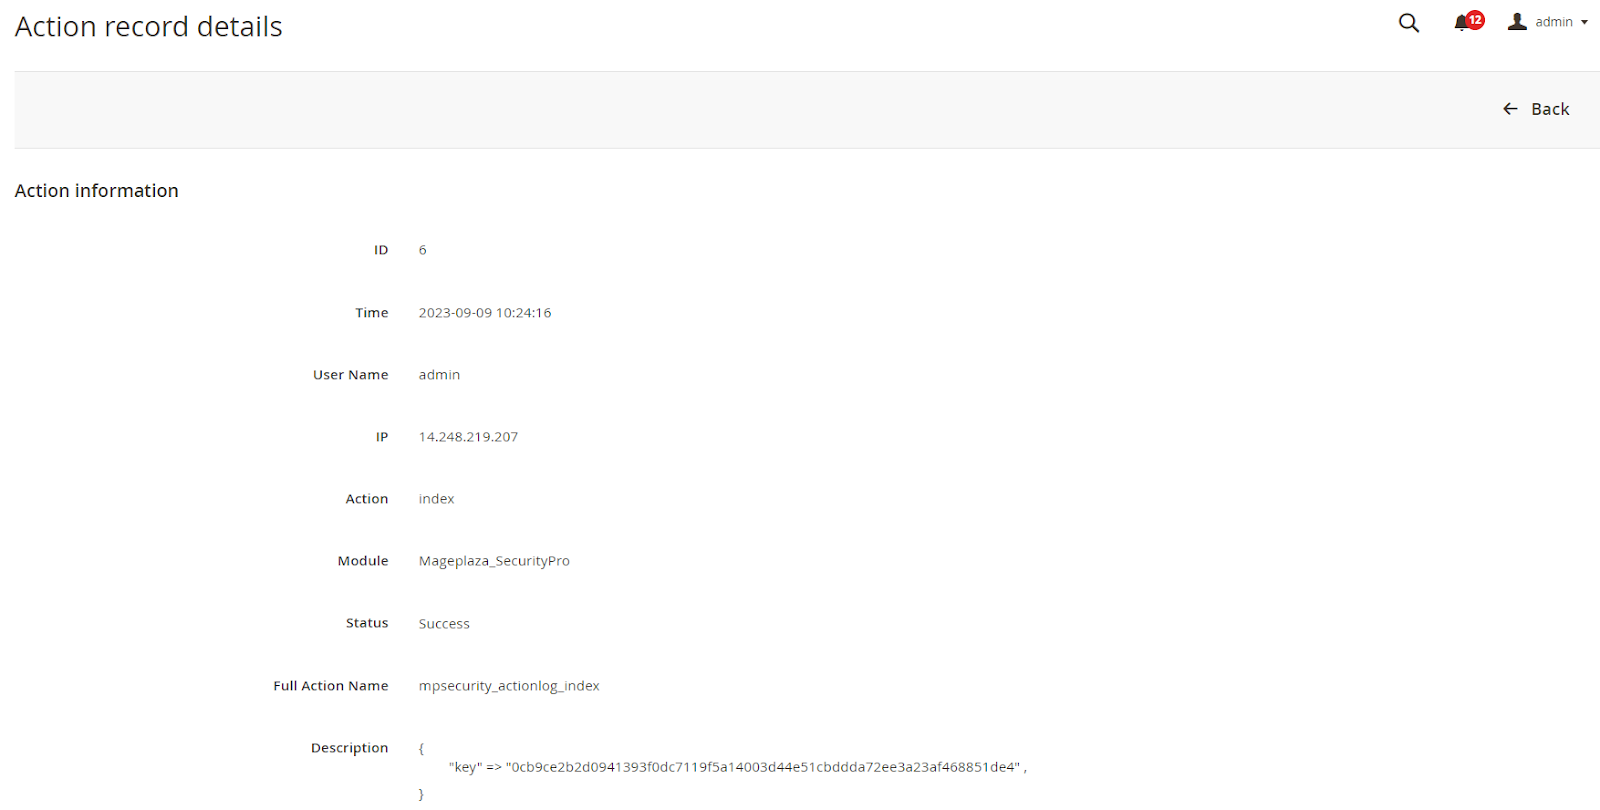
Task: Open the admin account menu label
Action: point(1553,22)
